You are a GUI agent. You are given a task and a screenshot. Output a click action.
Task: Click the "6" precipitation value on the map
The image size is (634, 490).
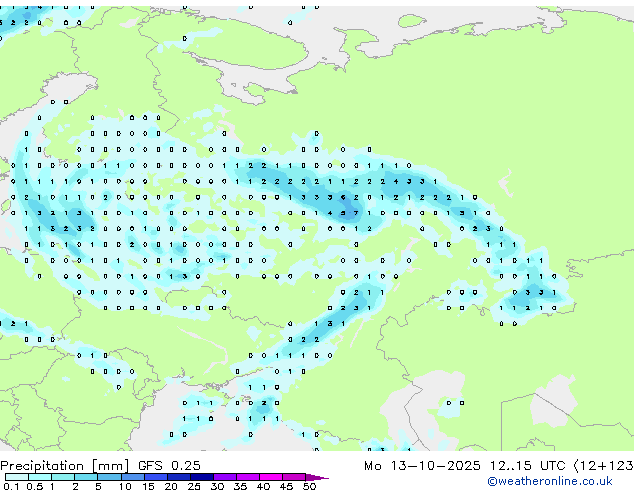point(343,197)
